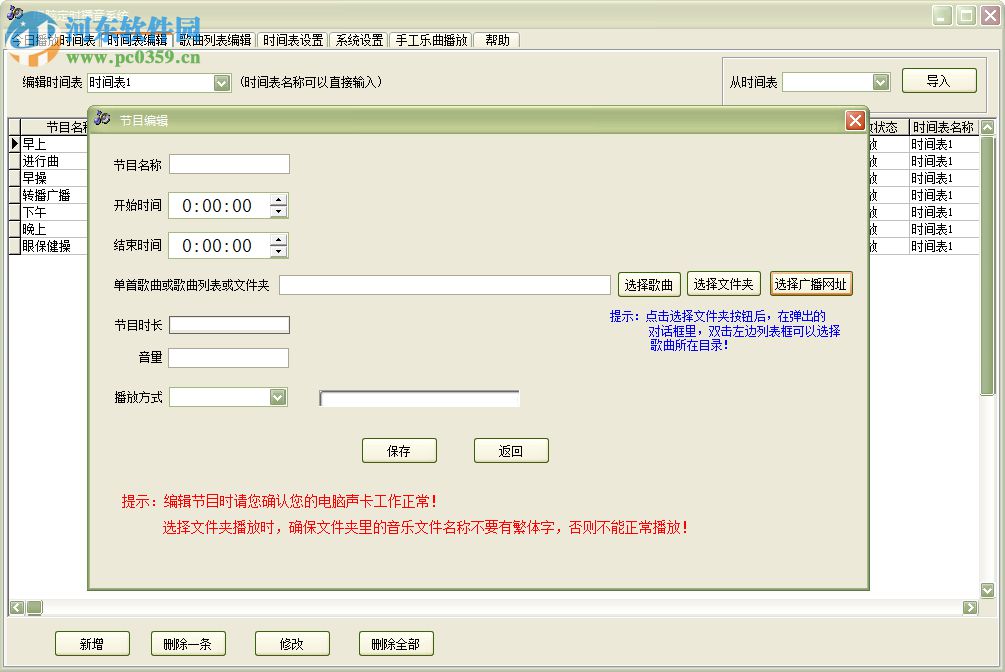Click horizontal scrollbar left arrow
The width and height of the screenshot is (1005, 672).
17,607
